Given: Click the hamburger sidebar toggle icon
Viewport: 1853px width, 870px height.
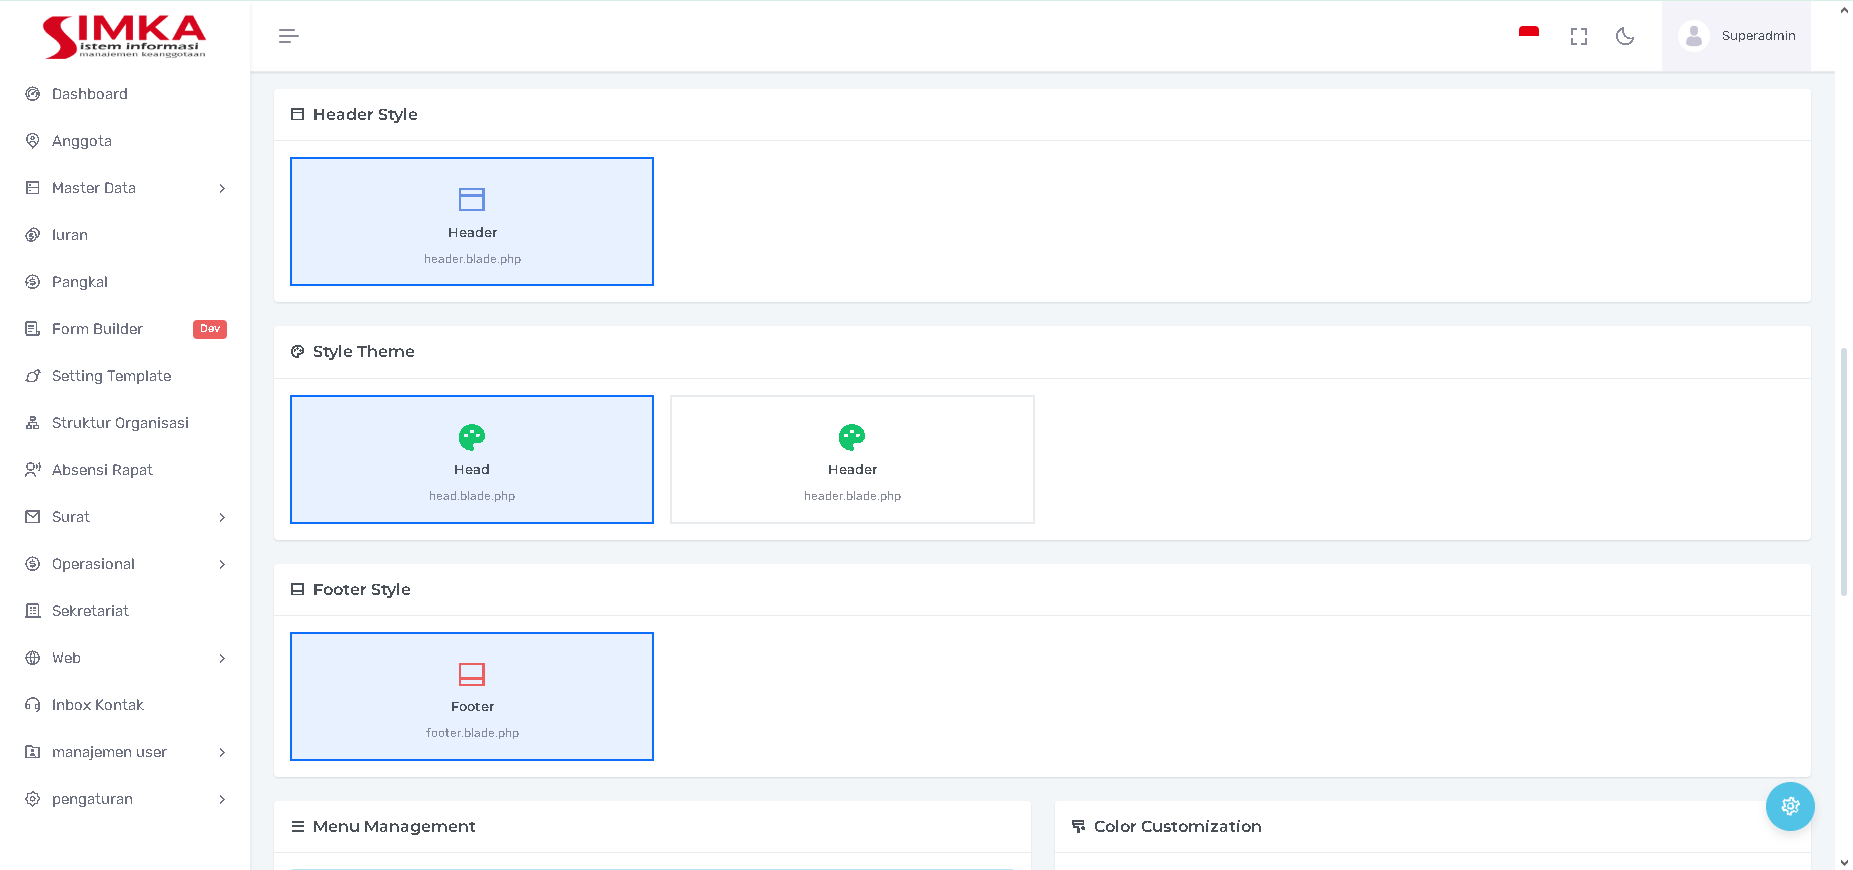Looking at the screenshot, I should click(288, 36).
